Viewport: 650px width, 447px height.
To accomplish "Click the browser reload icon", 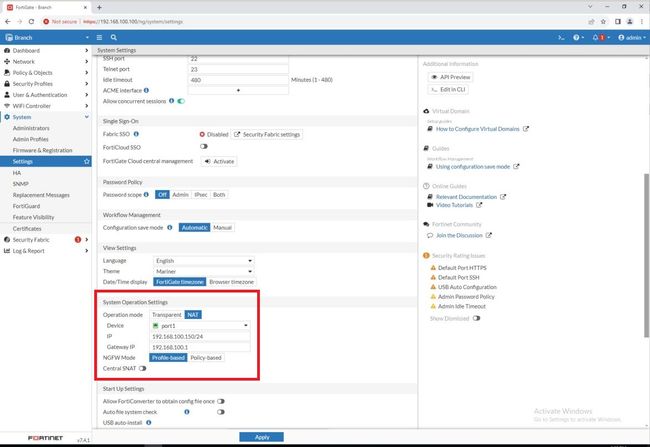I will (32, 22).
